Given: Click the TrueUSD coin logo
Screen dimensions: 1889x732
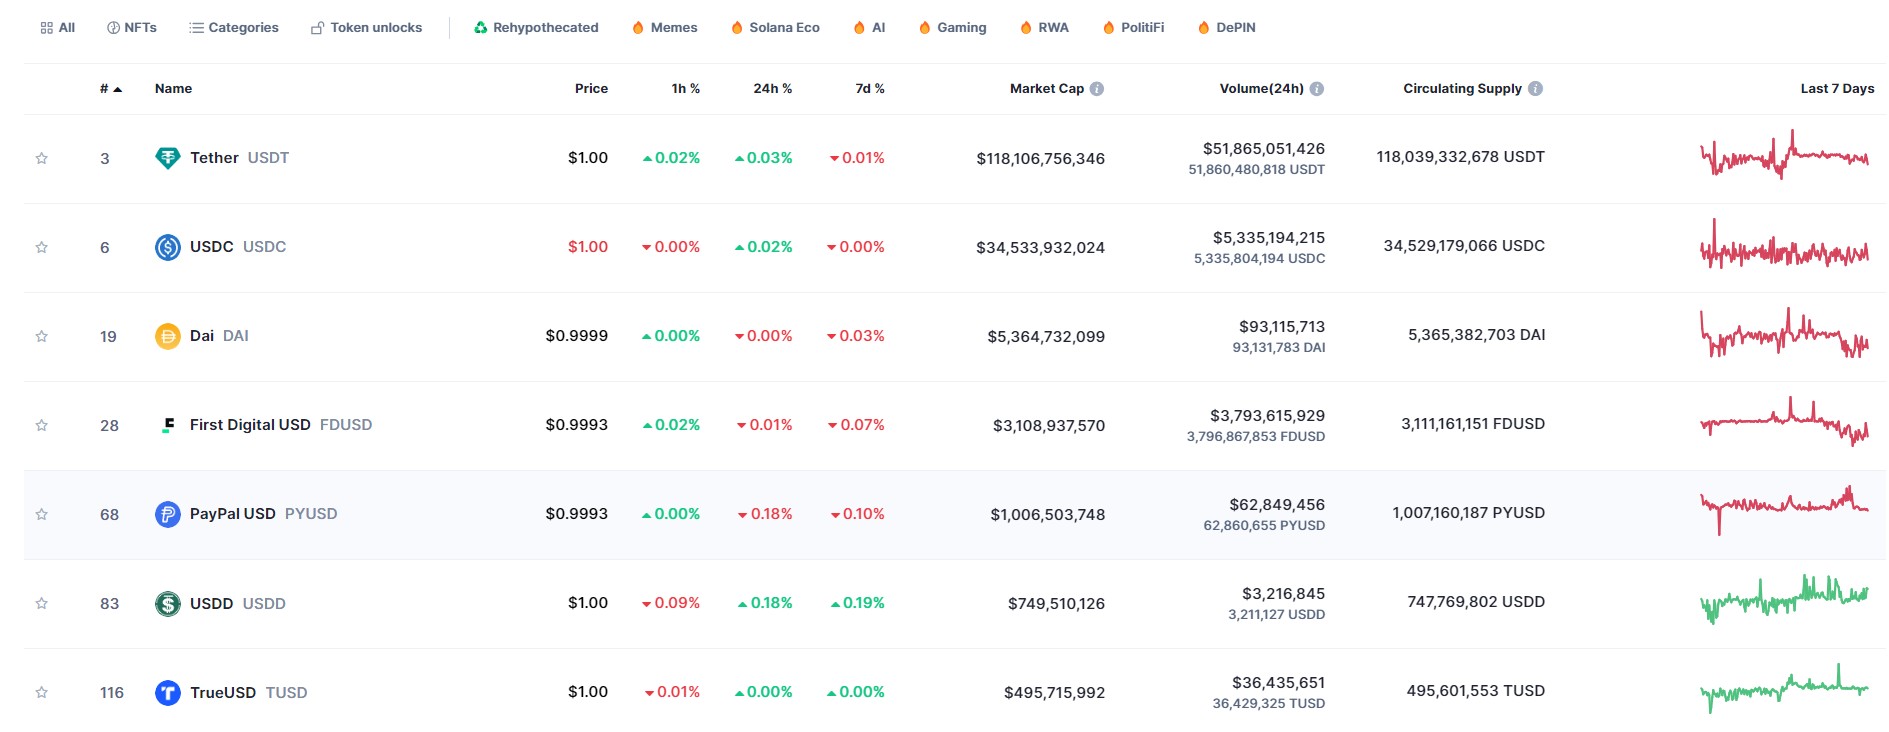Looking at the screenshot, I should coord(168,692).
